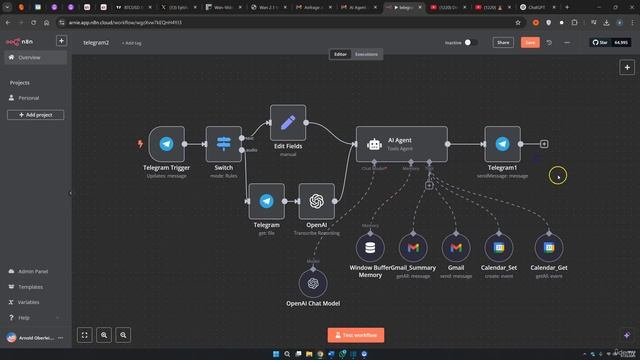This screenshot has width=640, height=360.
Task: Open Variables in the sidebar
Action: (x=35, y=302)
